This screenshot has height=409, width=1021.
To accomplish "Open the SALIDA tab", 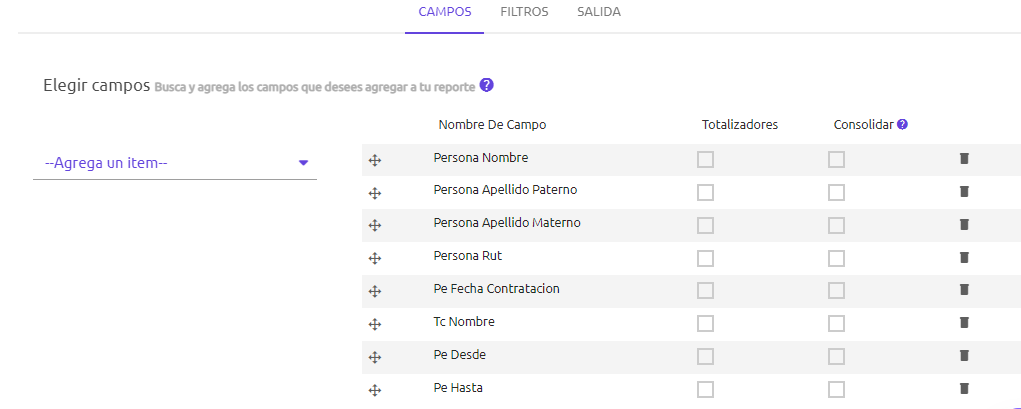I will pyautogui.click(x=598, y=12).
